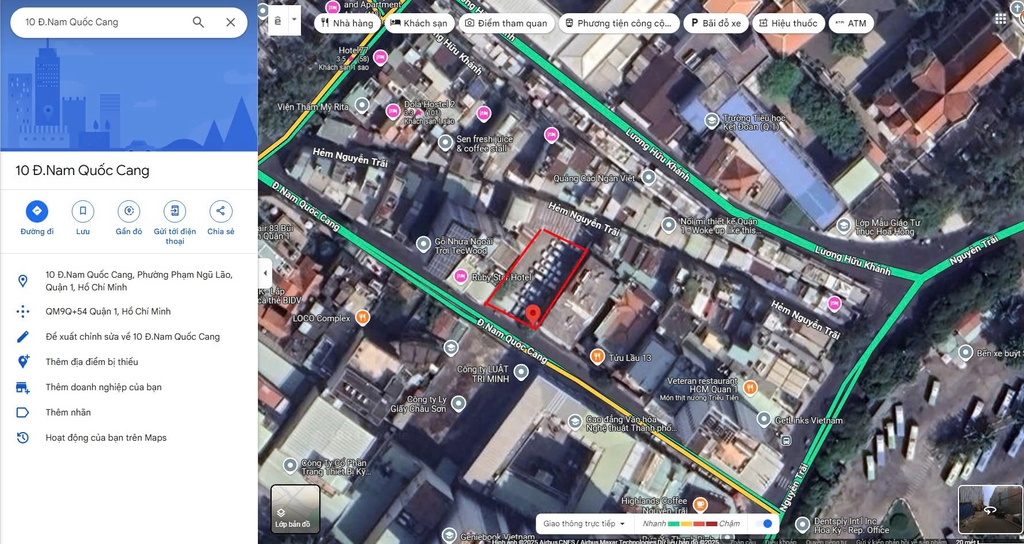Select the Dola Hostel 2 hotel marker
Screen dimensions: 1024x544
[x=393, y=112]
